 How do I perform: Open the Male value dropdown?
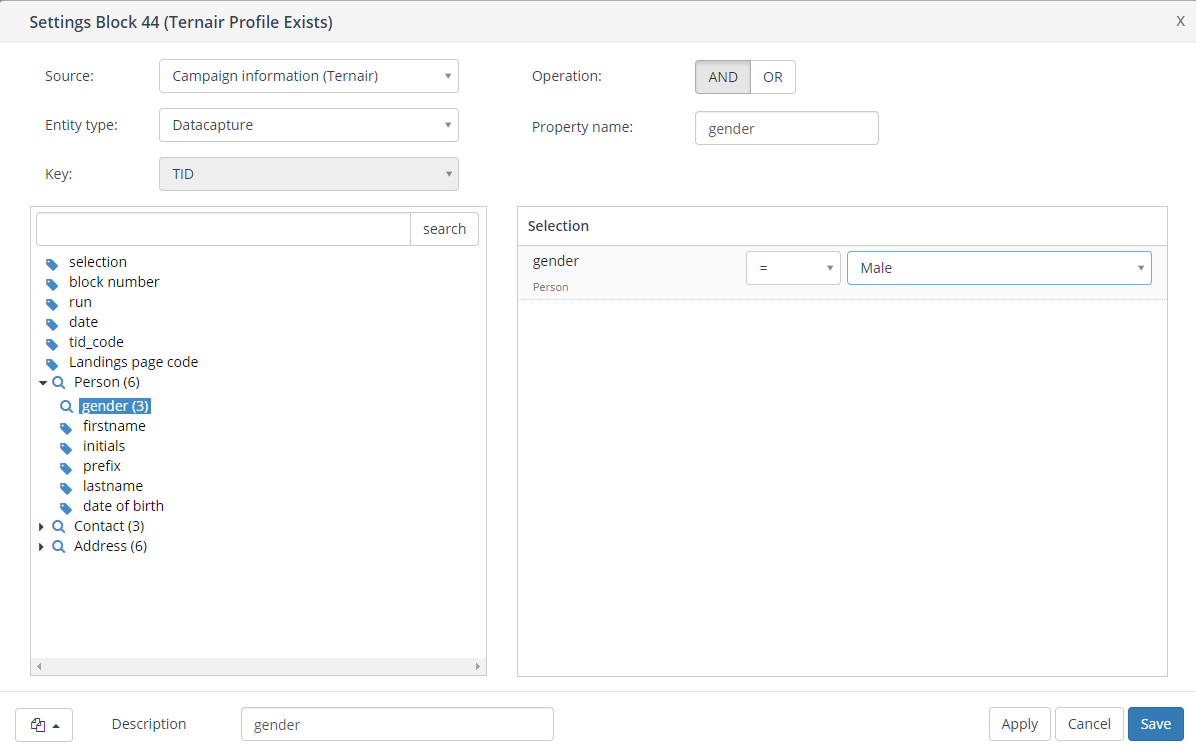[x=998, y=268]
